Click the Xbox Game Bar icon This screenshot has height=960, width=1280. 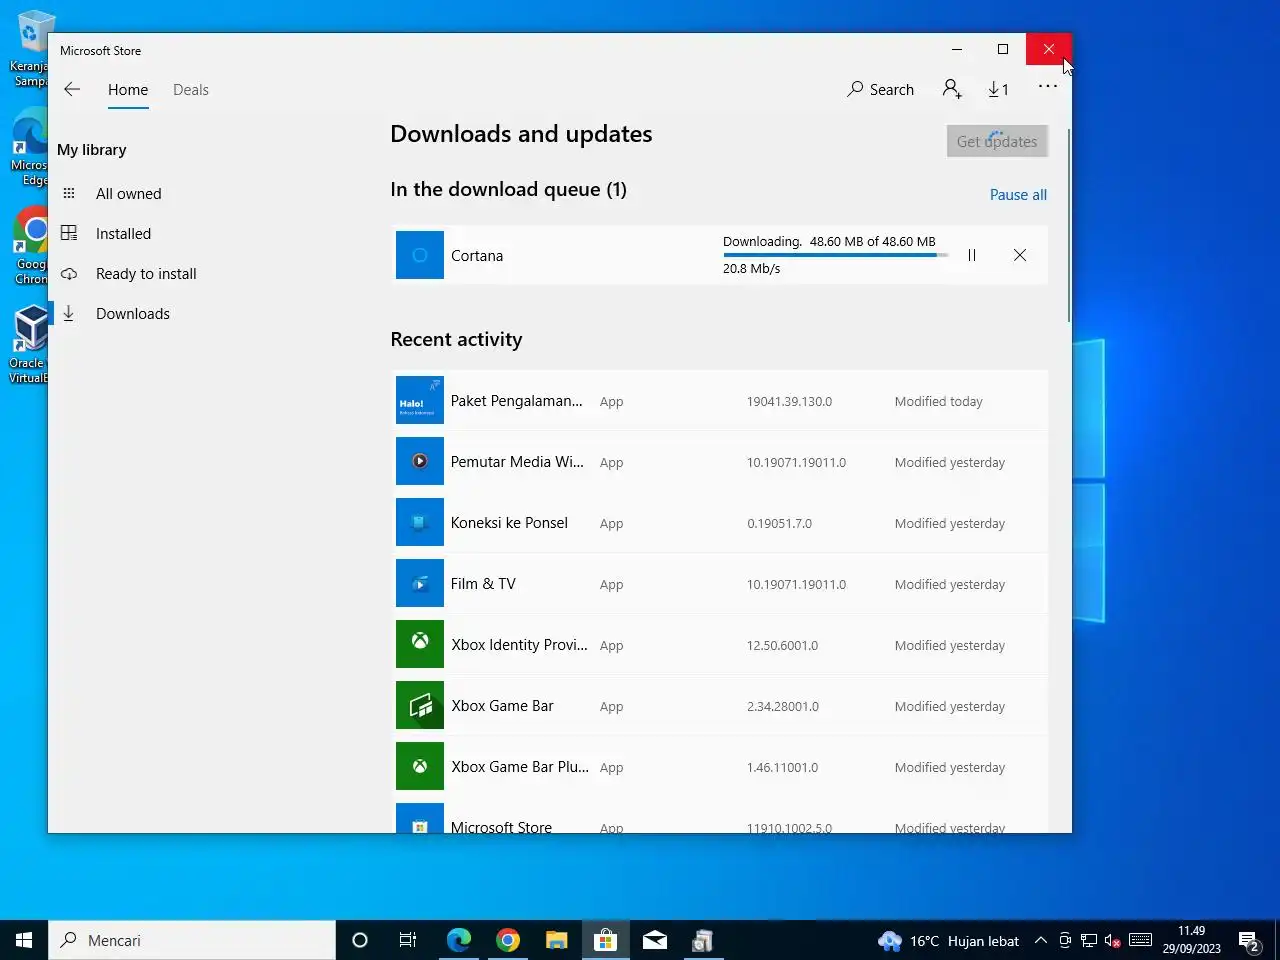click(x=420, y=705)
